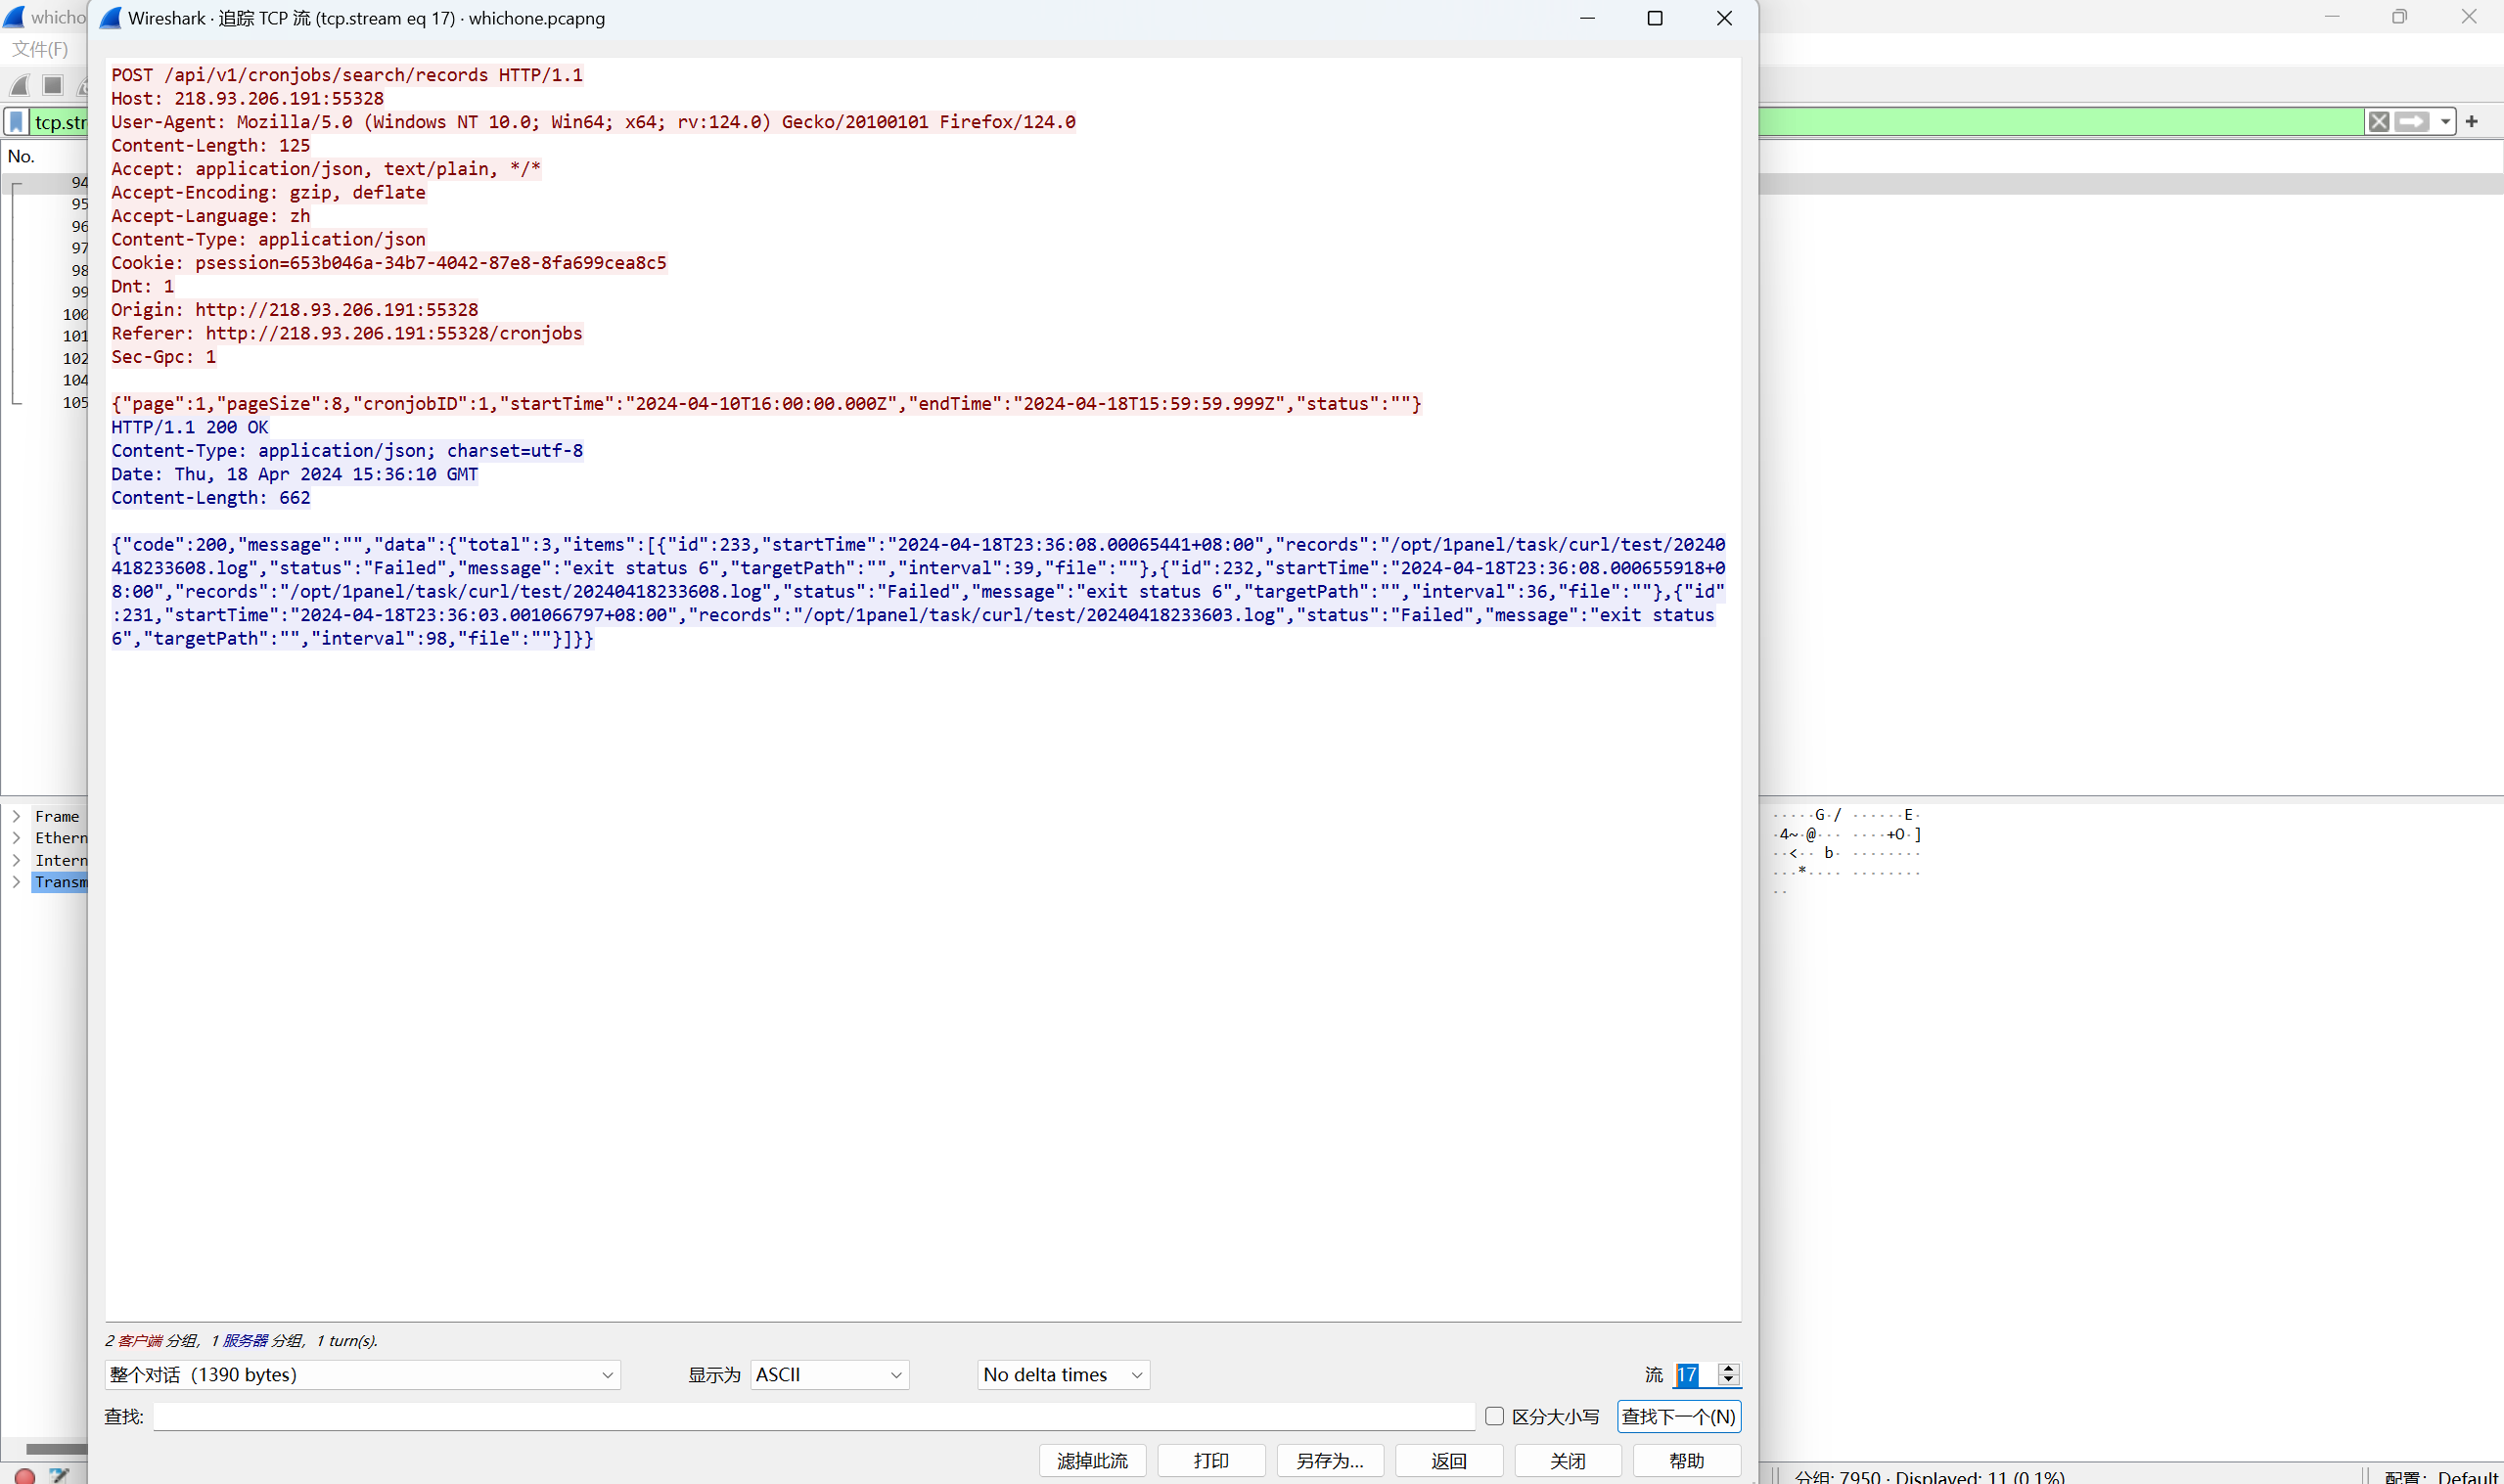This screenshot has height=1484, width=2504.
Task: Click the Referer header line
Action: point(347,333)
